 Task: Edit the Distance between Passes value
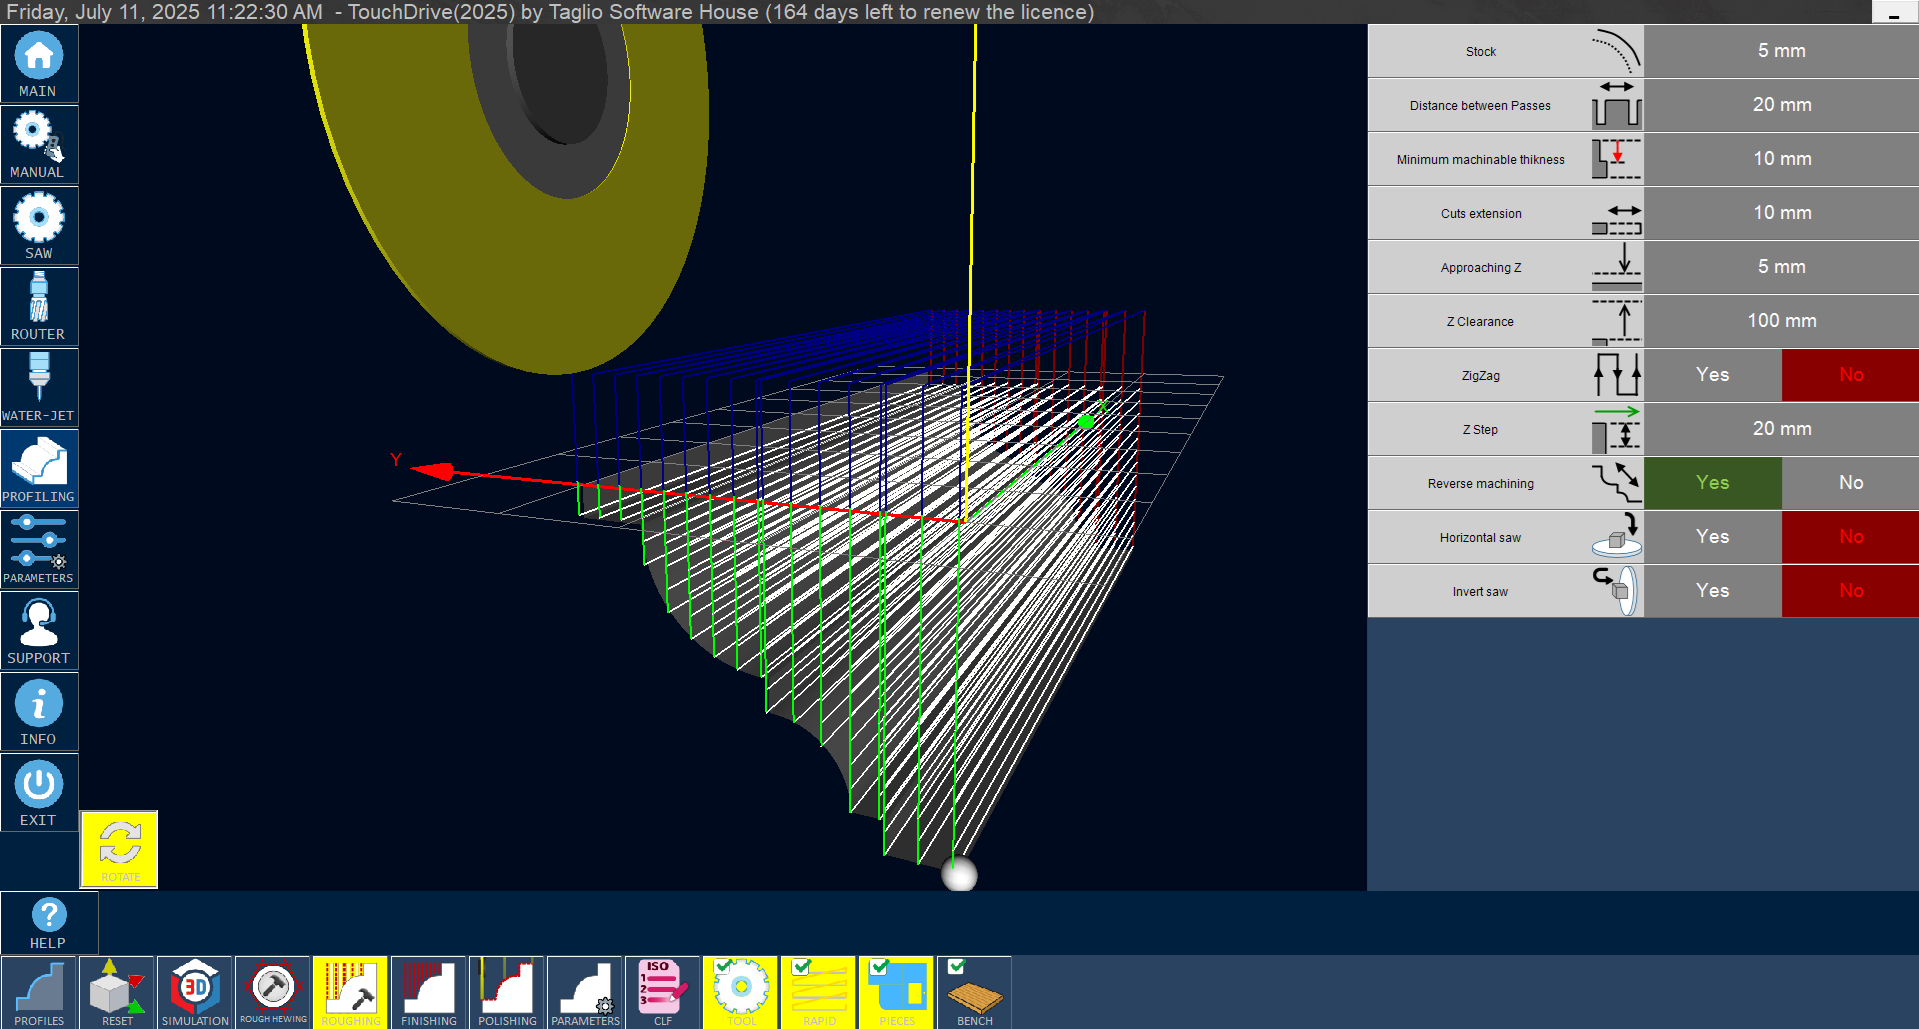click(x=1781, y=105)
